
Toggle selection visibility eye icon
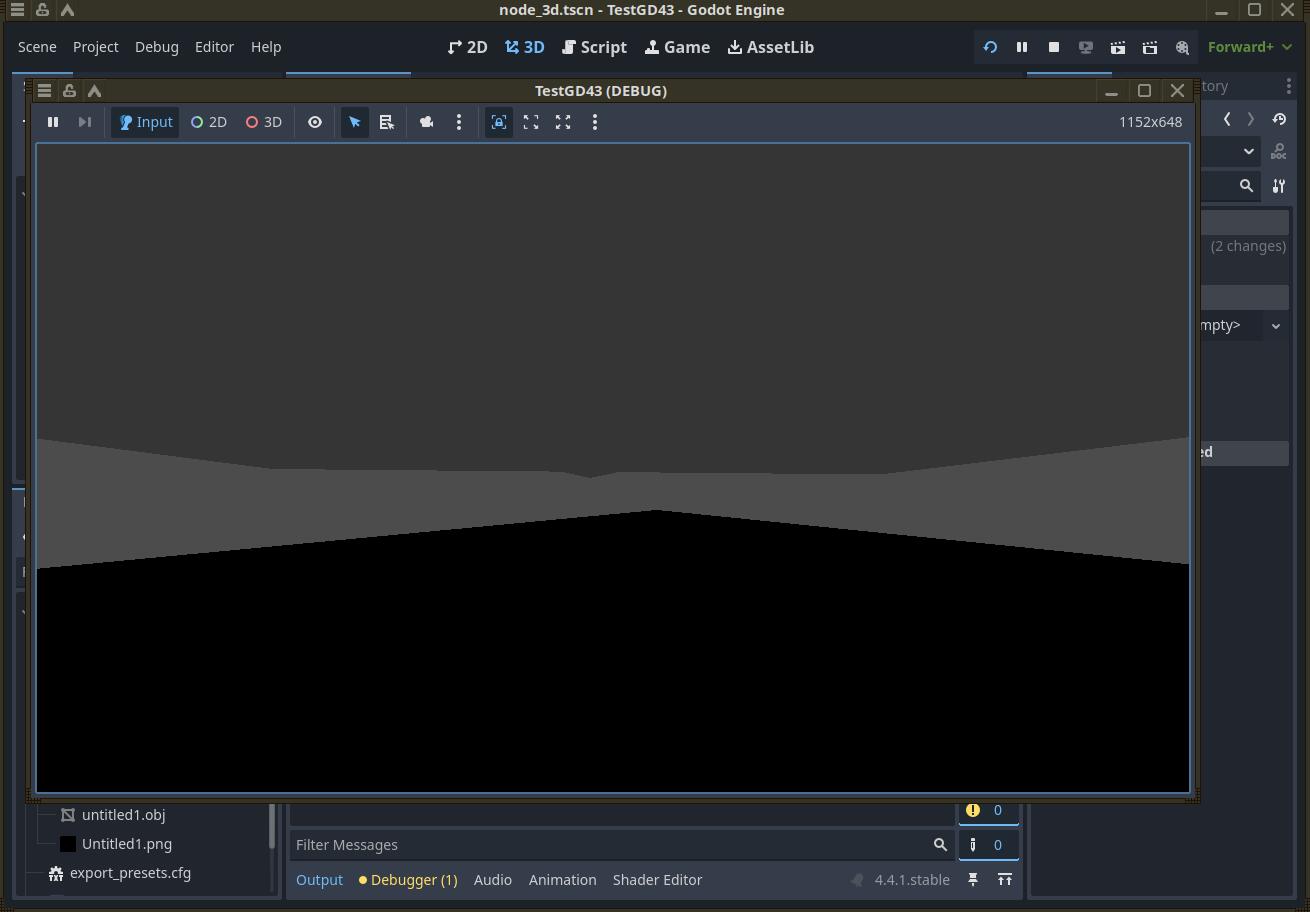315,122
